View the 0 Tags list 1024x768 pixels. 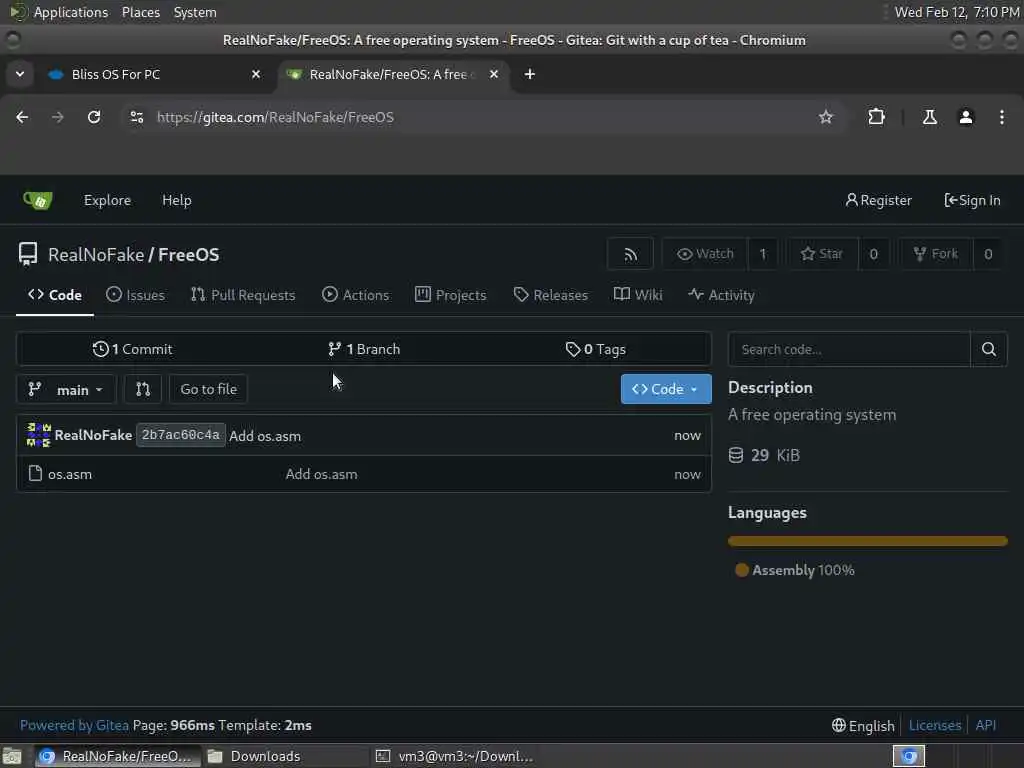[596, 349]
